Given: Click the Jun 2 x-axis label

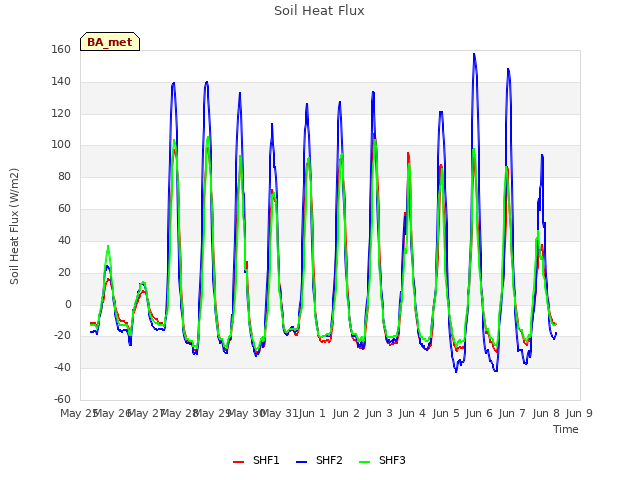Looking at the screenshot, I should pos(346,413).
